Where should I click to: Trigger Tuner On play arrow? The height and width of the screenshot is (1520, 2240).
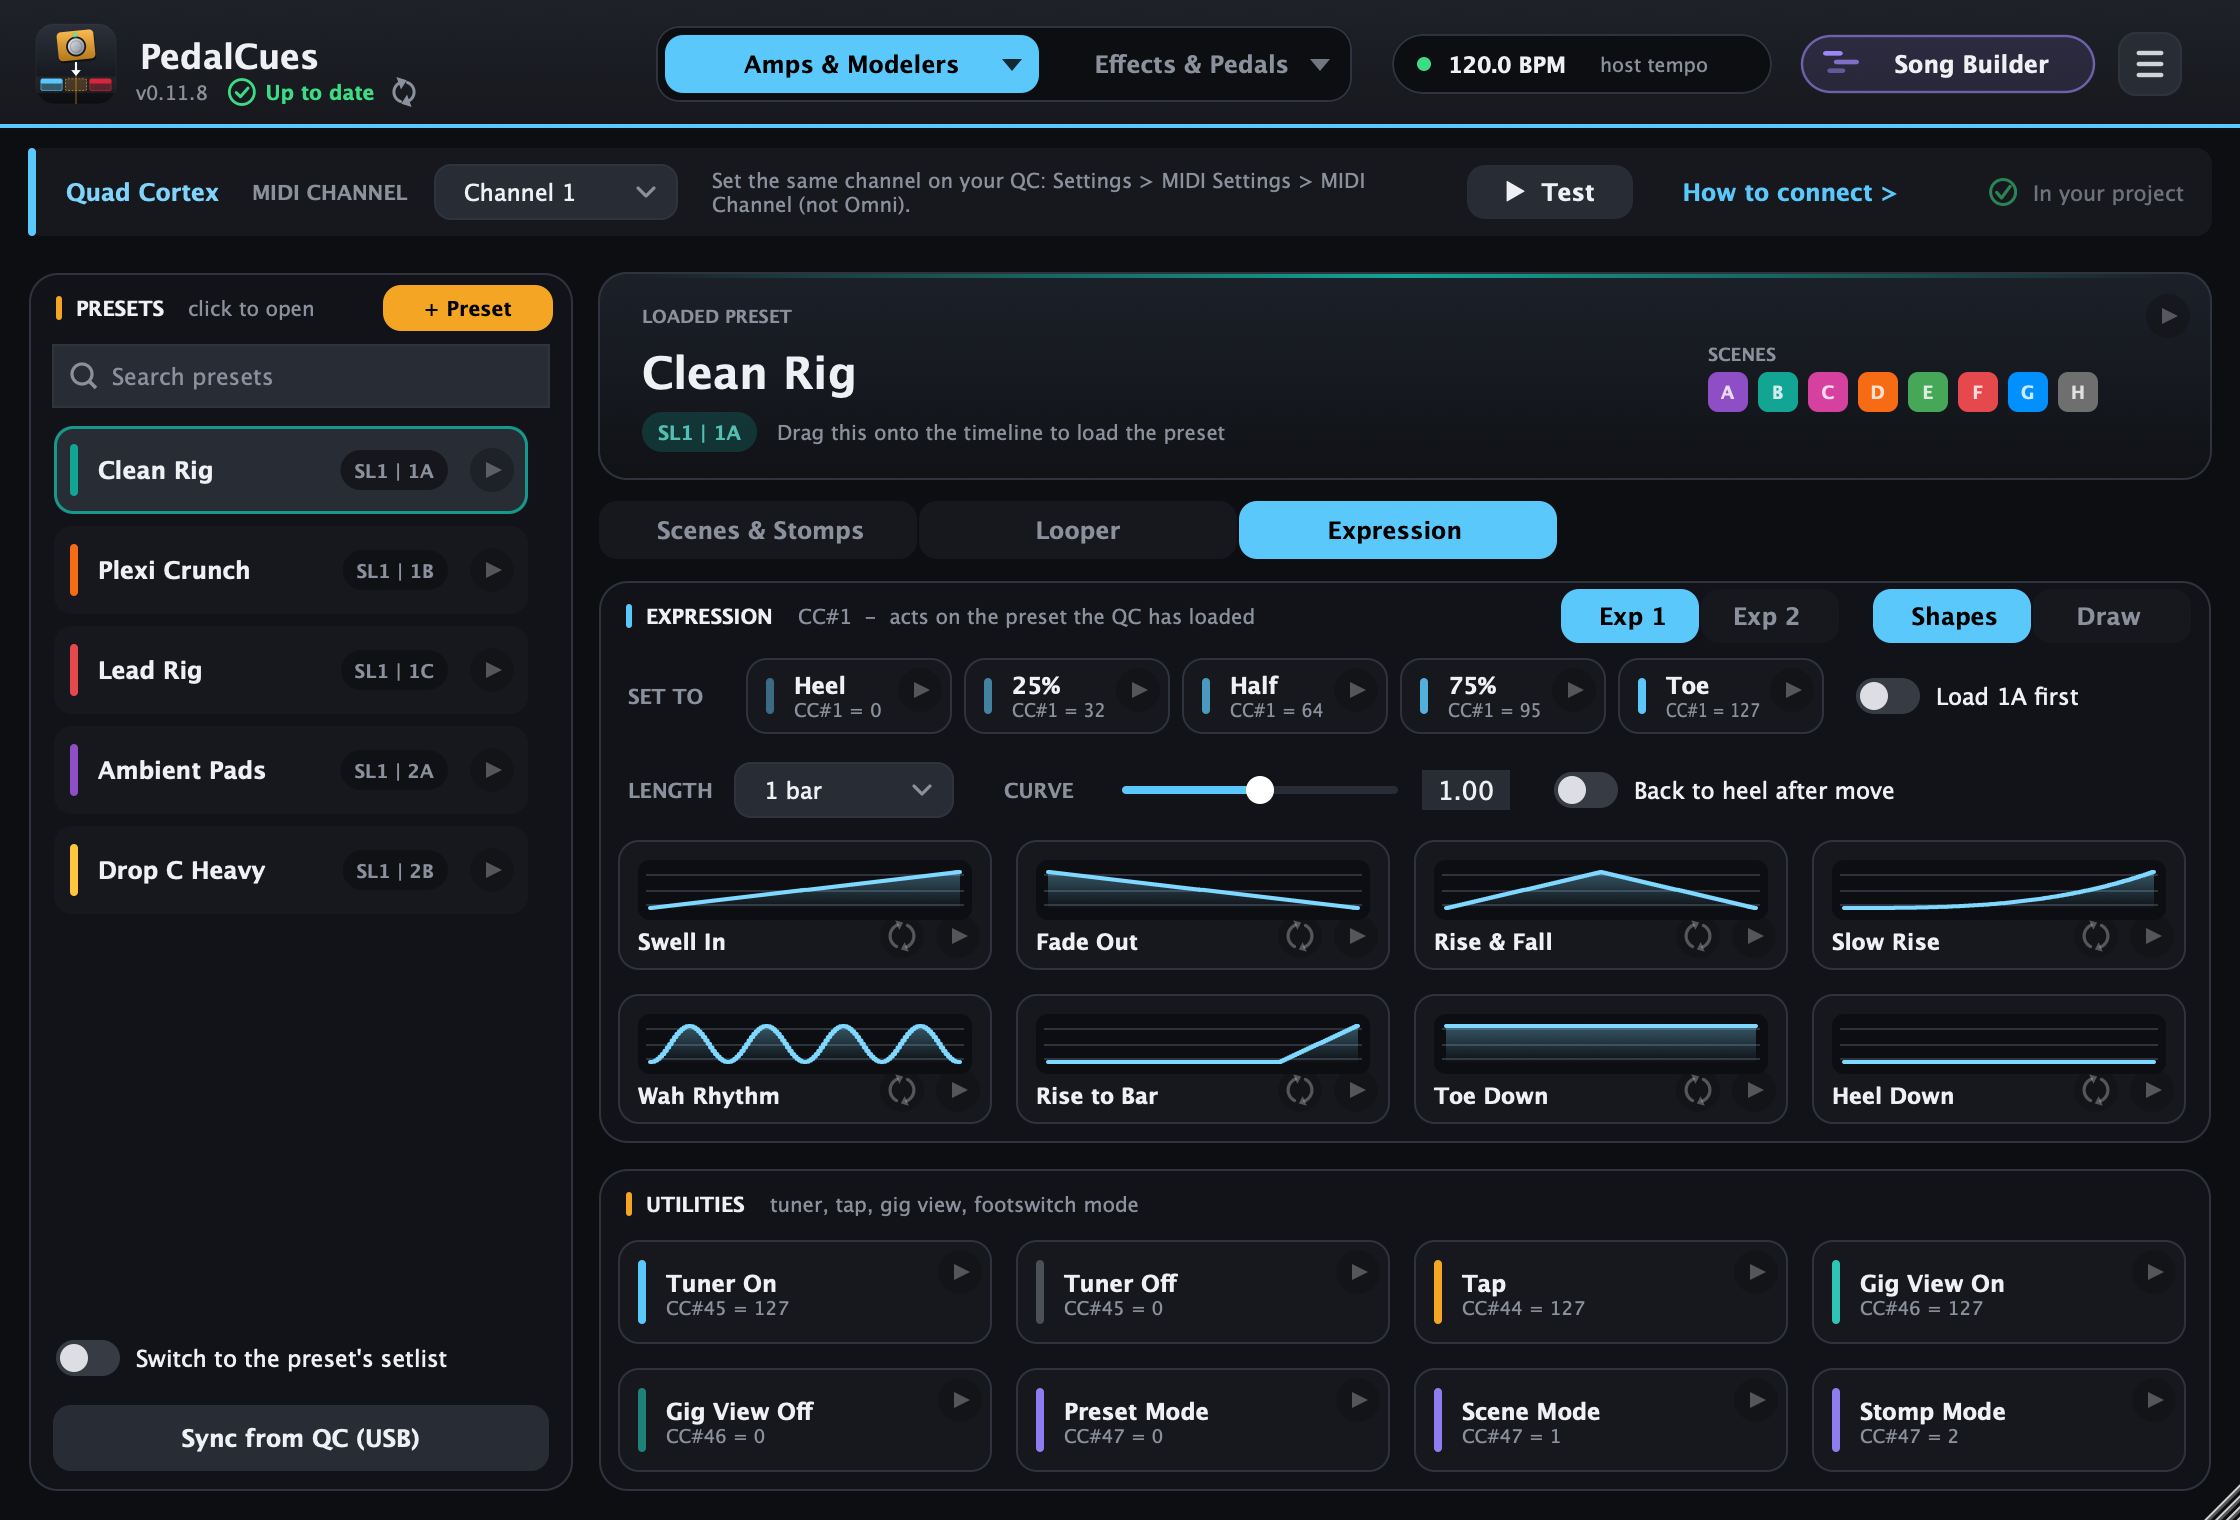961,1272
